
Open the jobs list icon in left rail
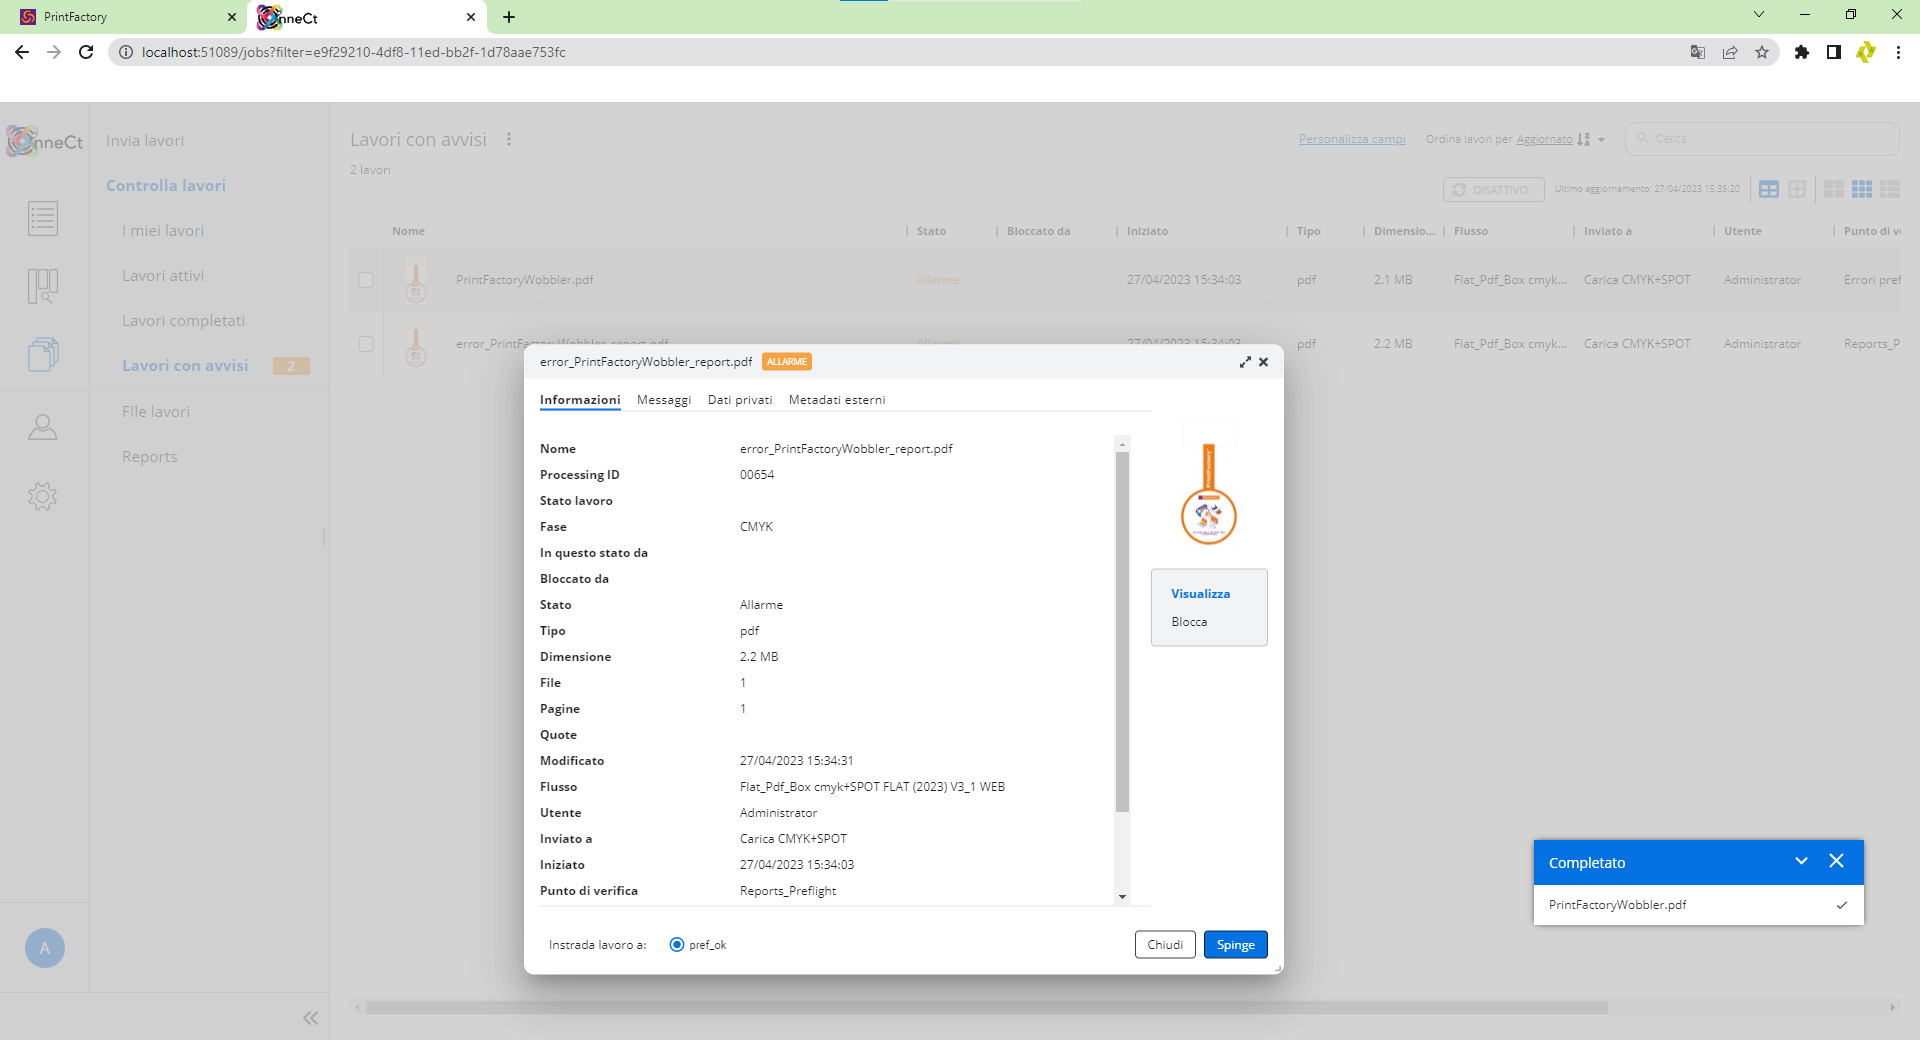43,218
